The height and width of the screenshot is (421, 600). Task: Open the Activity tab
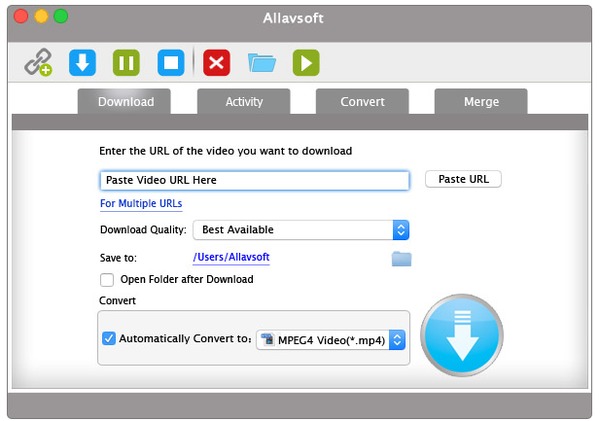(x=244, y=101)
